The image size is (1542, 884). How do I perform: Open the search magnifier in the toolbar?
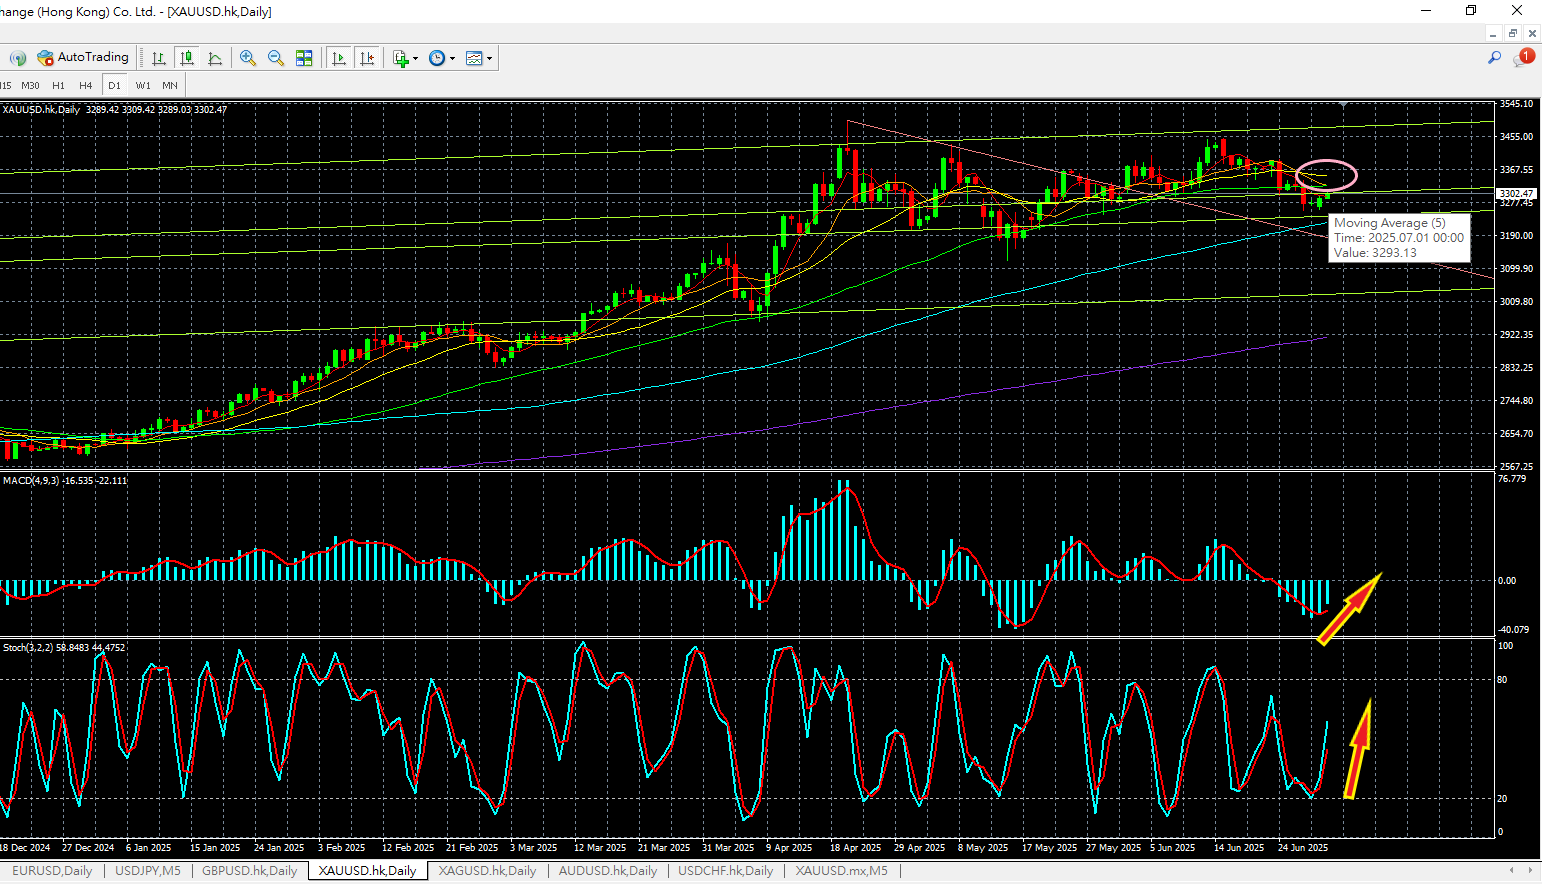pos(1494,58)
